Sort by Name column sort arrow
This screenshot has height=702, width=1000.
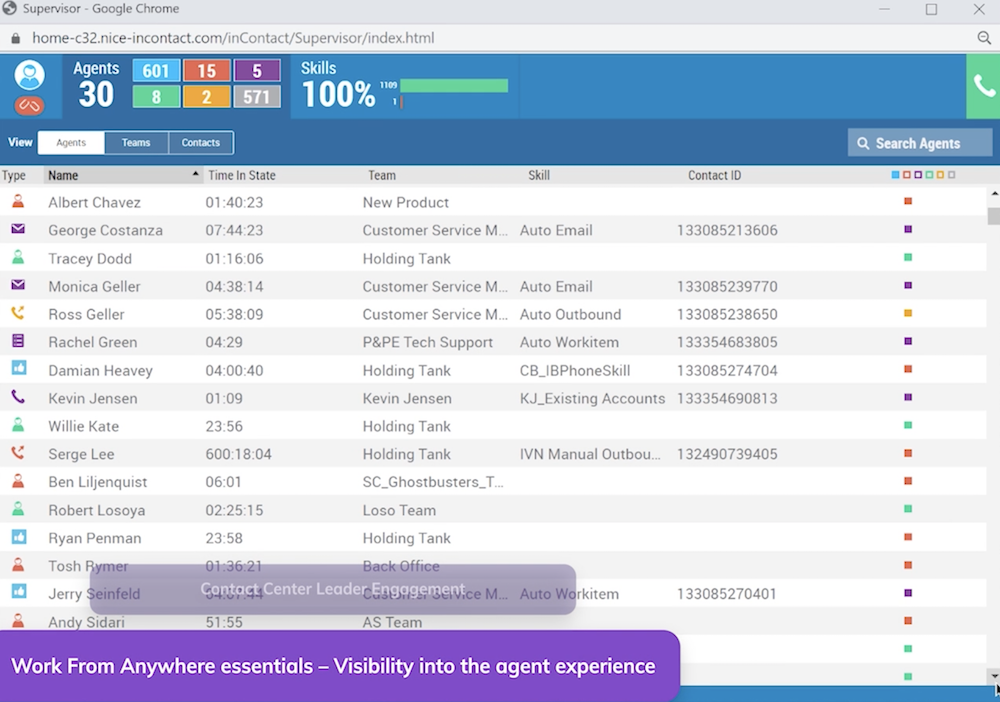pos(195,174)
